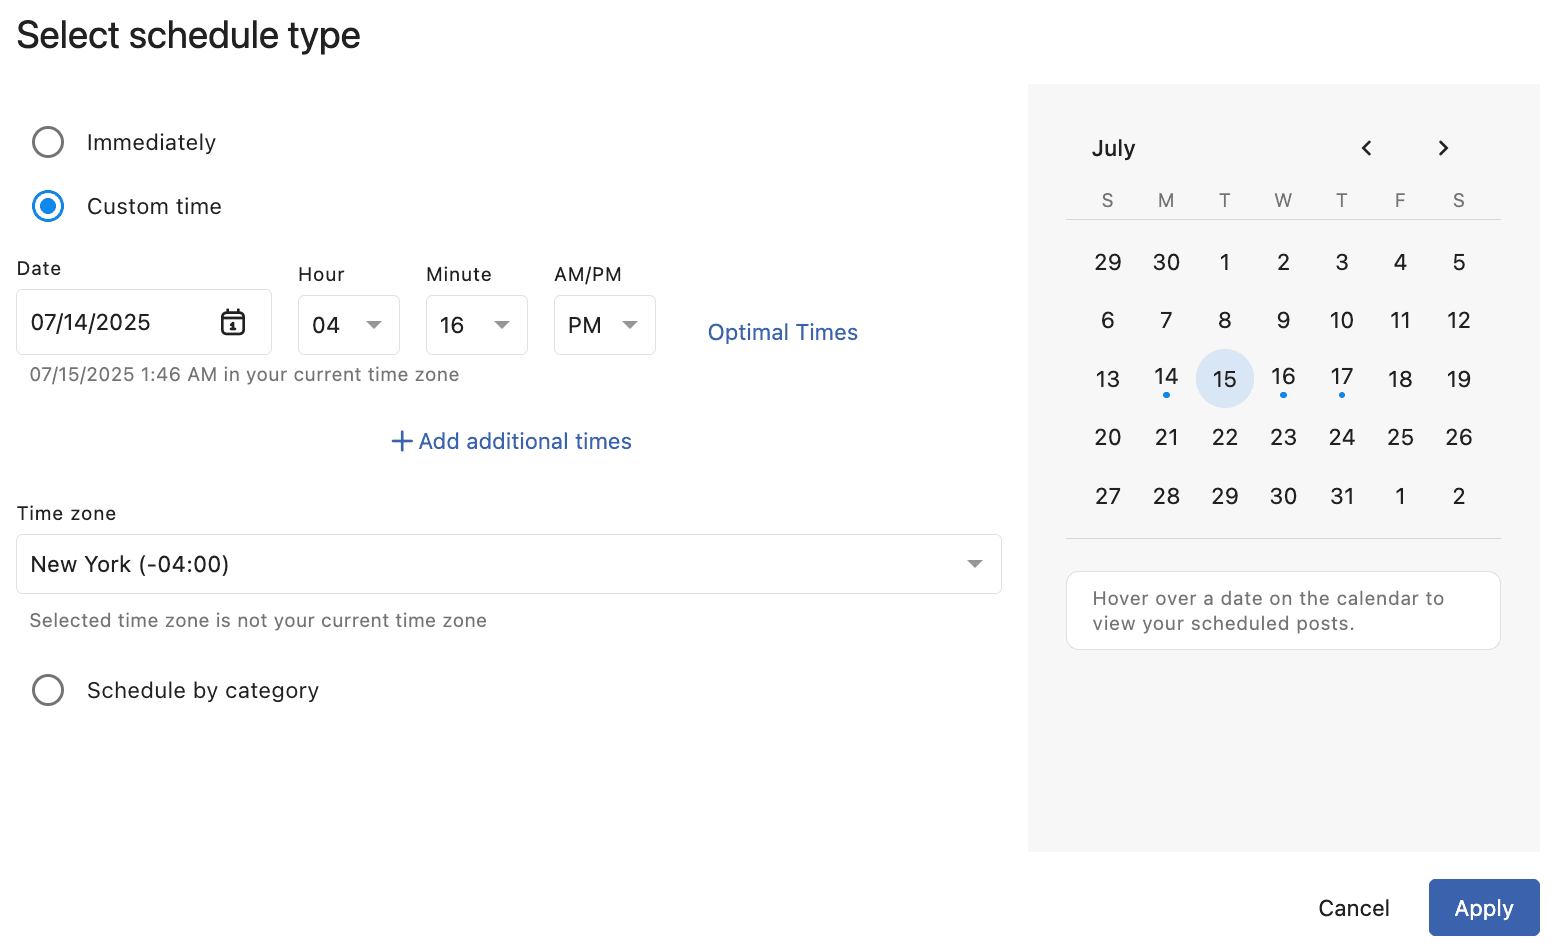Open the Minute dropdown arrow
Image resolution: width=1564 pixels, height=952 pixels.
502,325
